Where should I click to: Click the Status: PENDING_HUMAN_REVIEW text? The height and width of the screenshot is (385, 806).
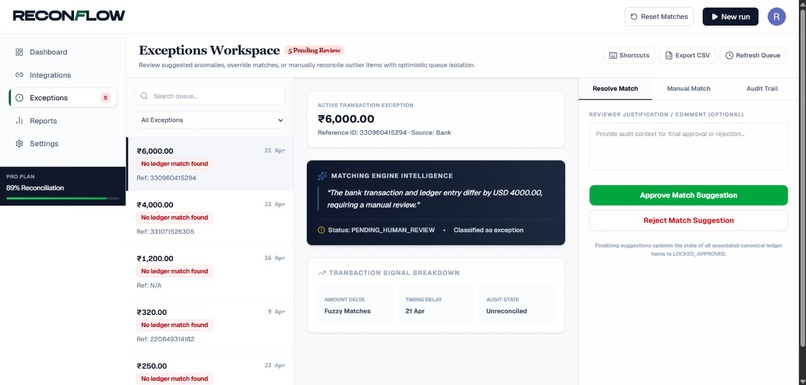point(381,230)
